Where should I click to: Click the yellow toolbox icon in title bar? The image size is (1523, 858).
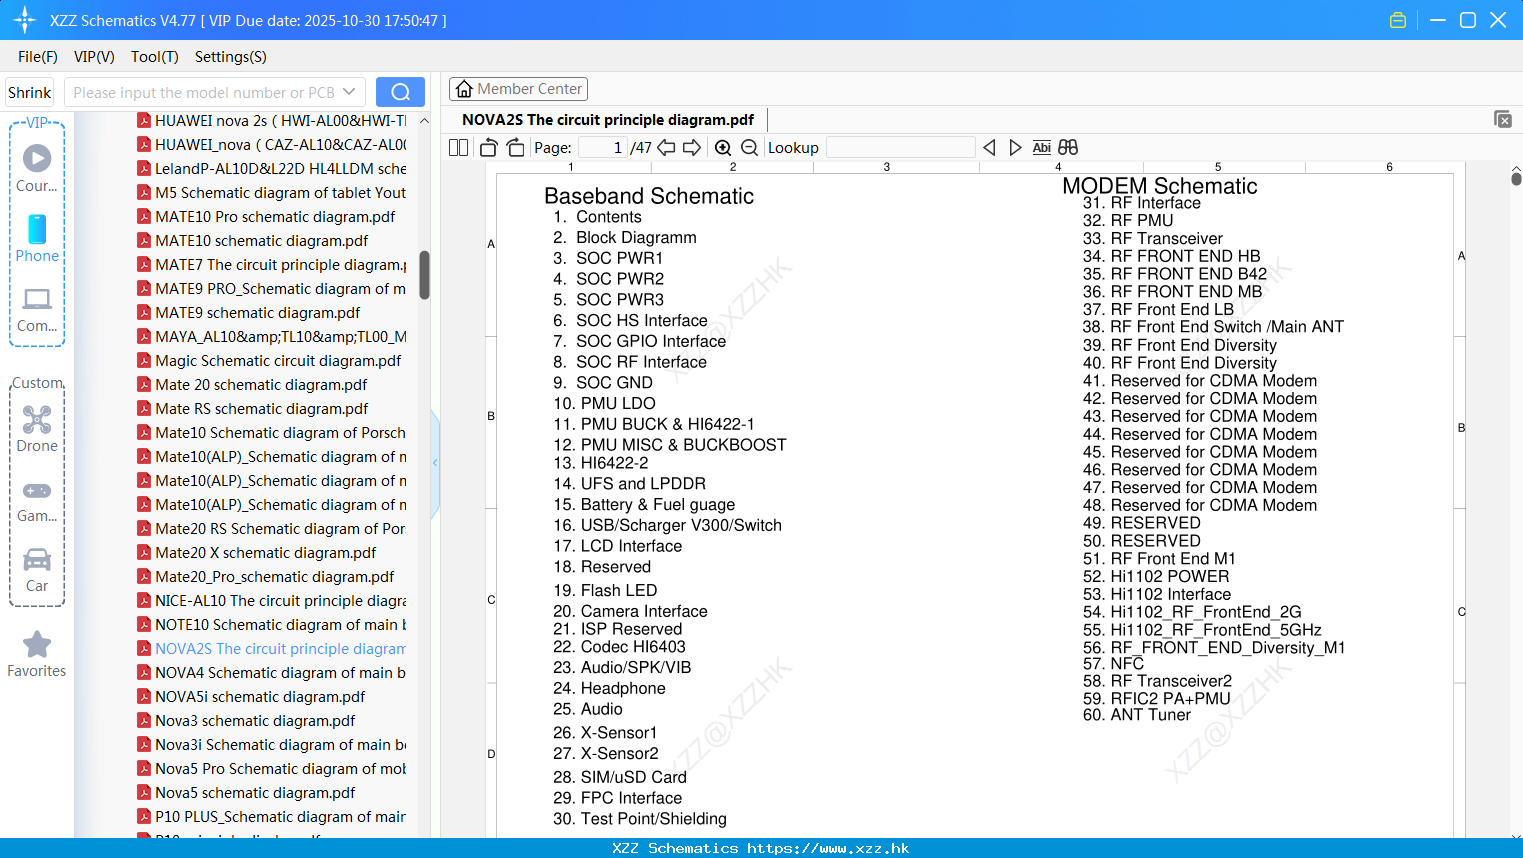point(1398,20)
